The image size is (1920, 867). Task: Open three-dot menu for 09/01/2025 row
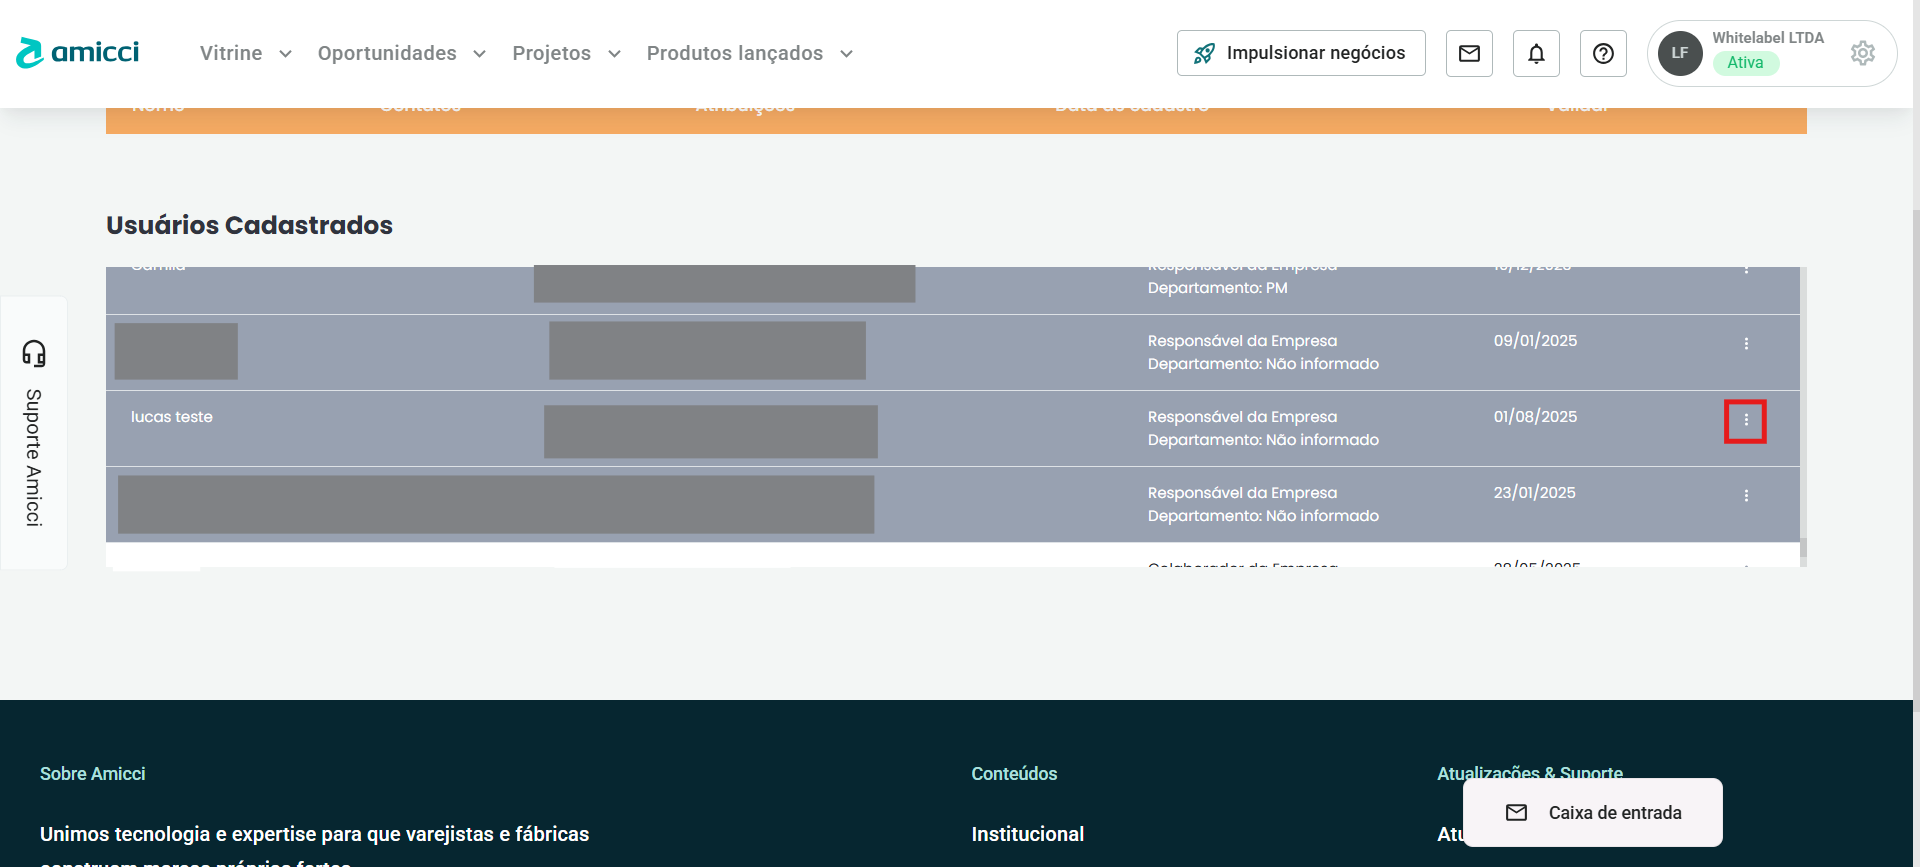(1746, 344)
